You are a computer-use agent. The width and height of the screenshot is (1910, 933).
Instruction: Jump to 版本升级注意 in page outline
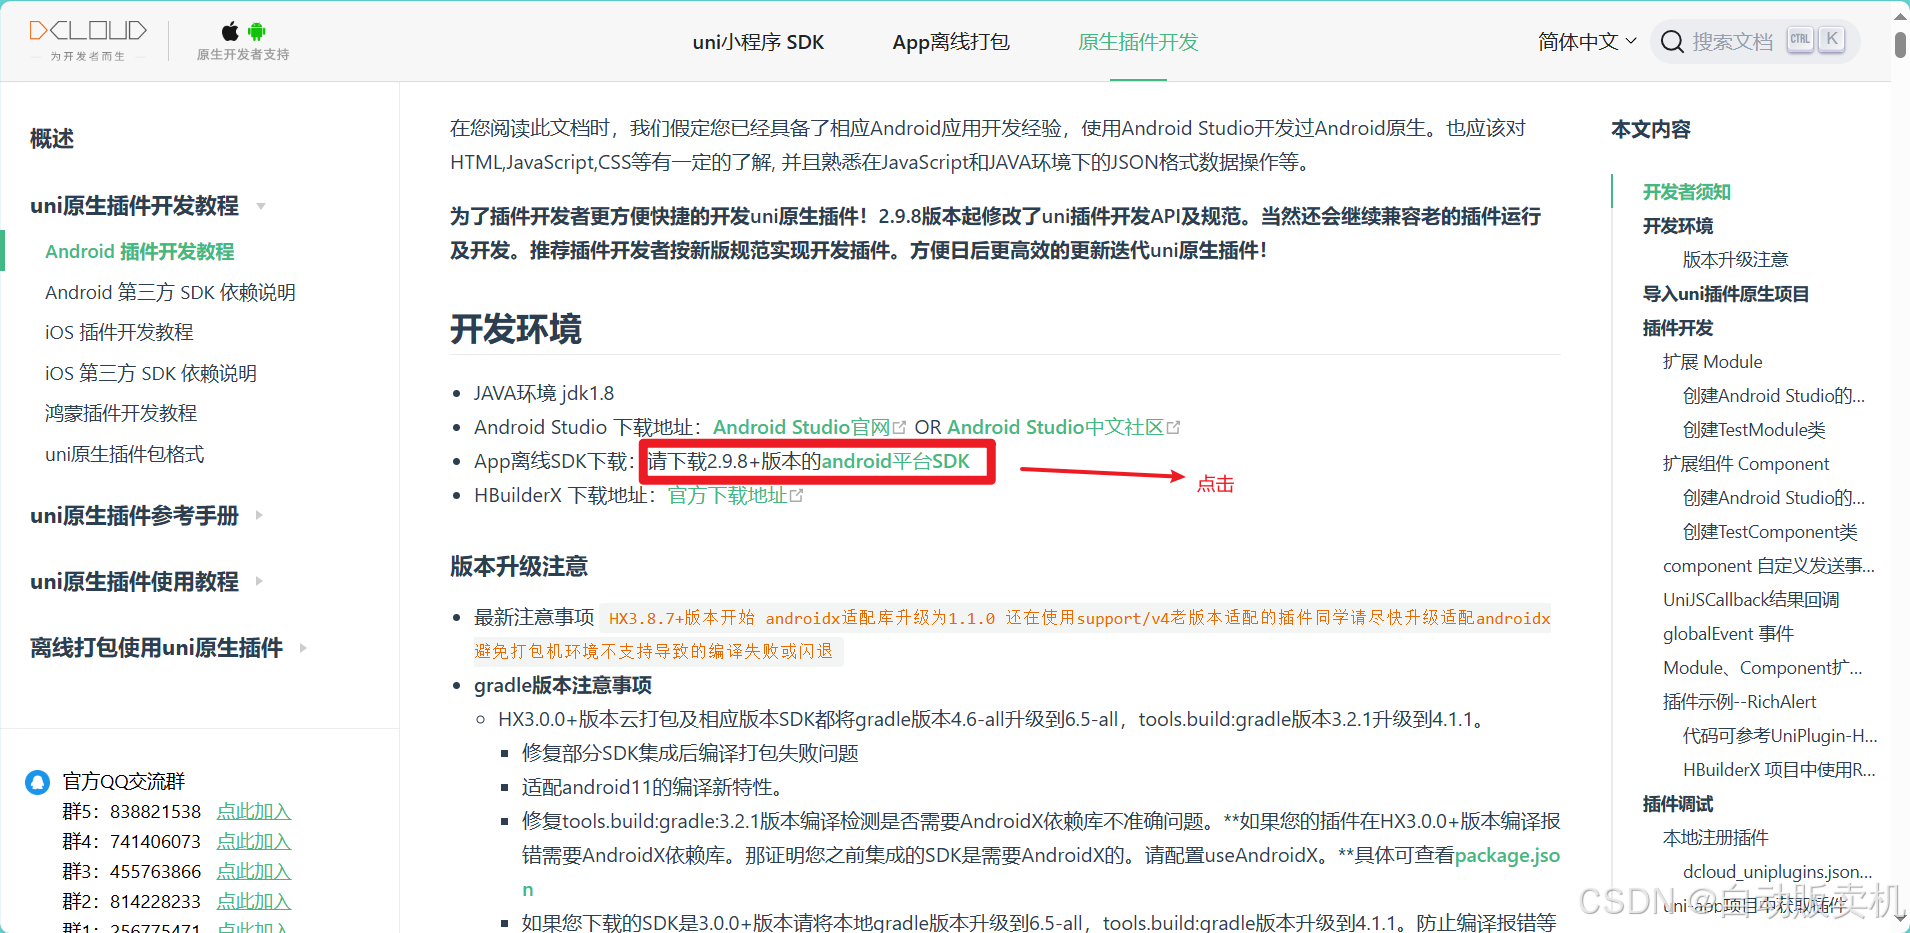[x=1735, y=260]
